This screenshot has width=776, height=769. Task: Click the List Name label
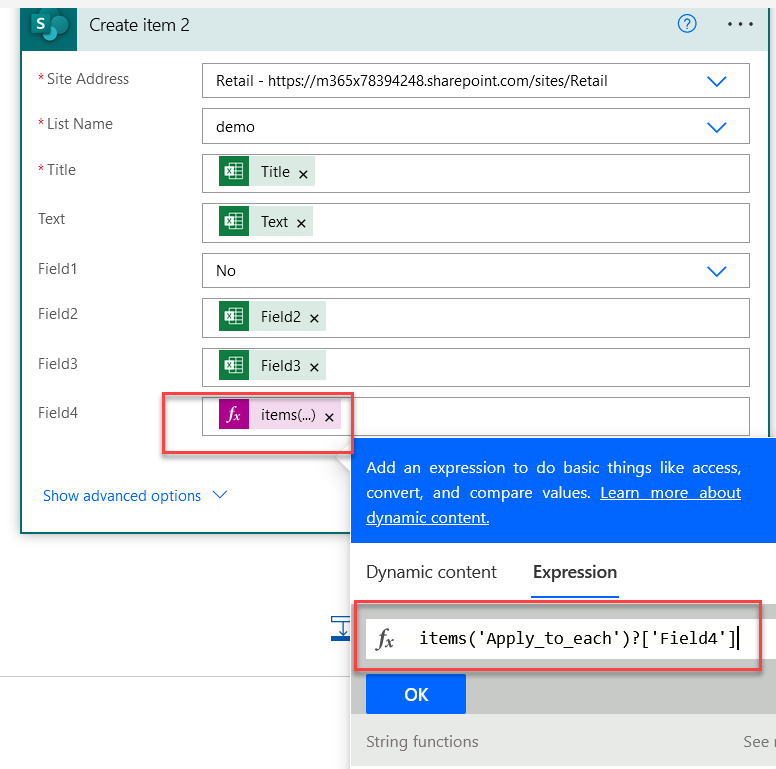[80, 124]
